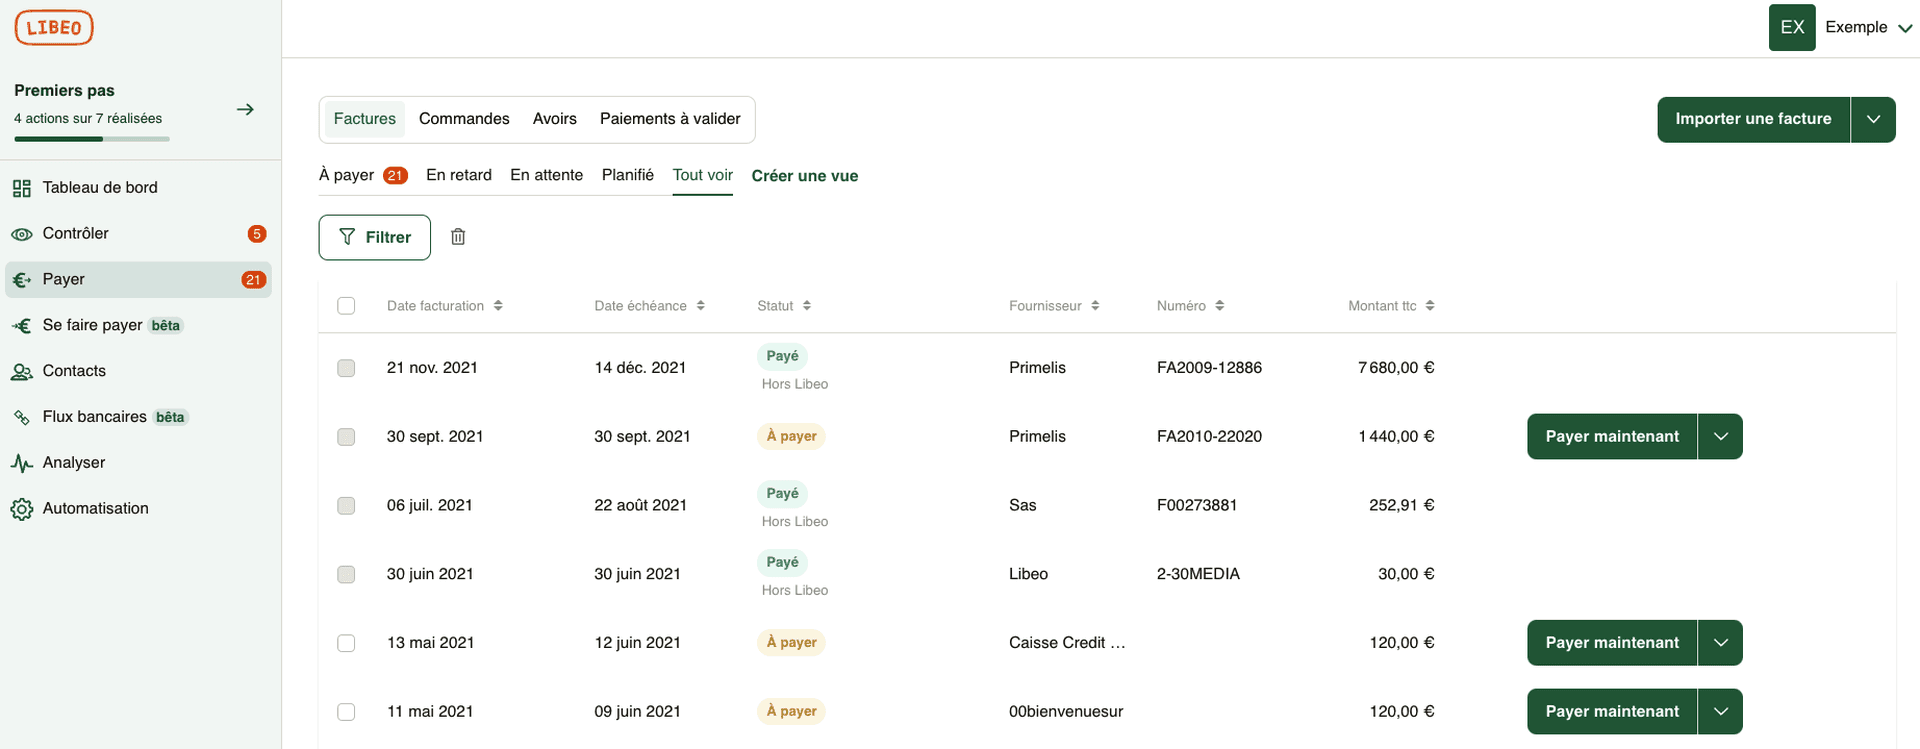Sort by Numéro arrows
Viewport: 1920px width, 749px height.
click(1219, 306)
